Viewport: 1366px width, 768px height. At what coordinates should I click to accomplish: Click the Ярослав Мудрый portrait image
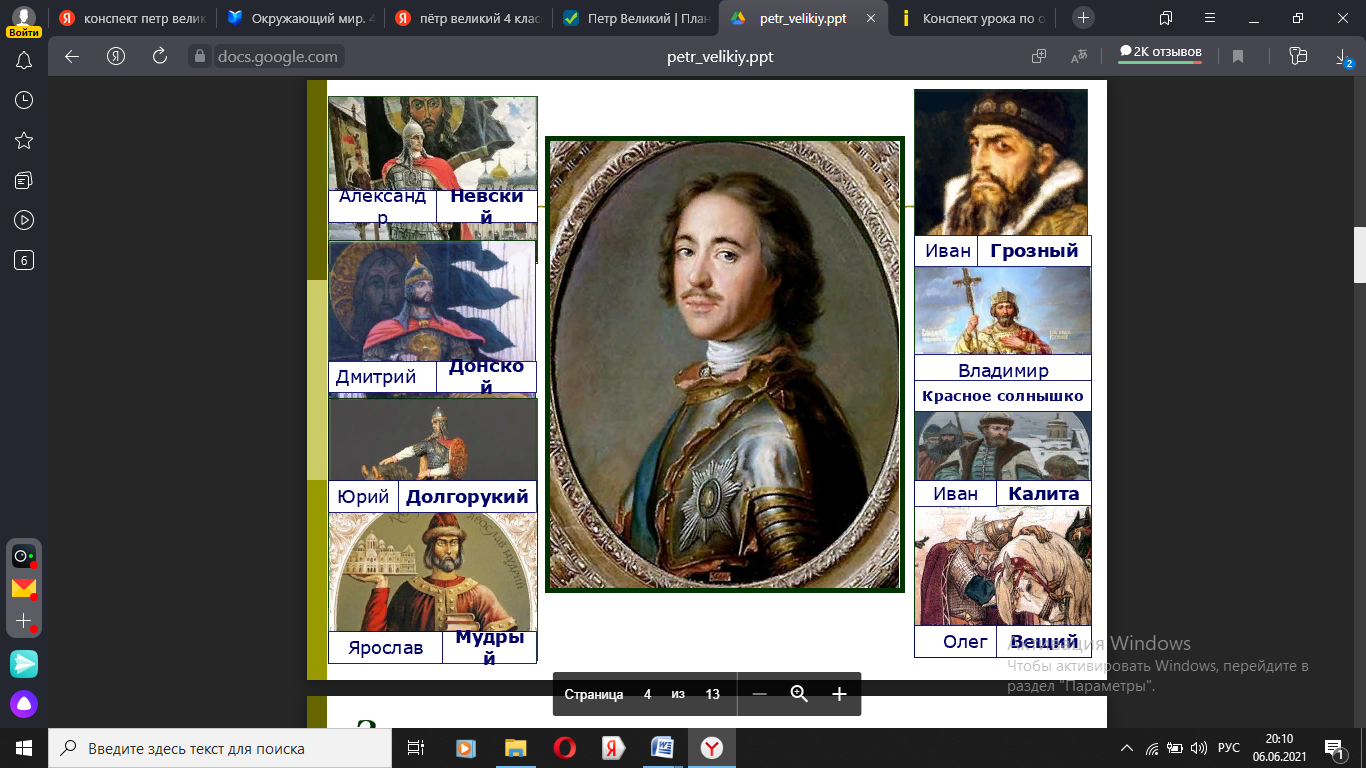coord(433,572)
